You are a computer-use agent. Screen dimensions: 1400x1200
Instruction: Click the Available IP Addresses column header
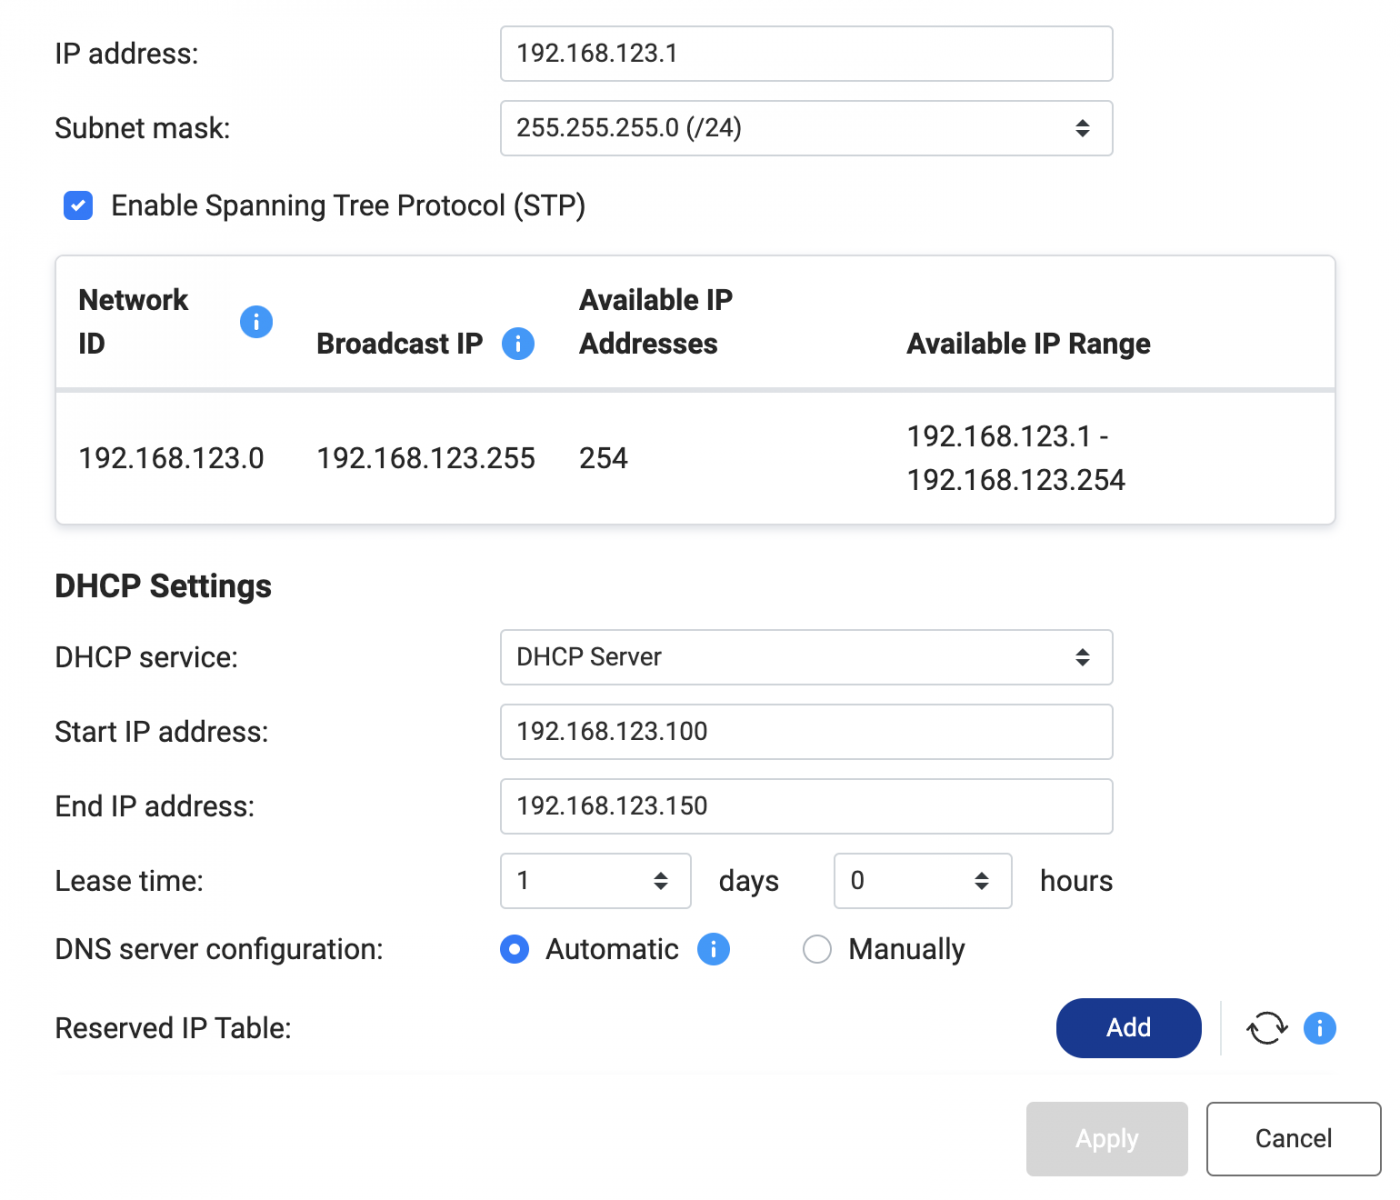pyautogui.click(x=655, y=322)
